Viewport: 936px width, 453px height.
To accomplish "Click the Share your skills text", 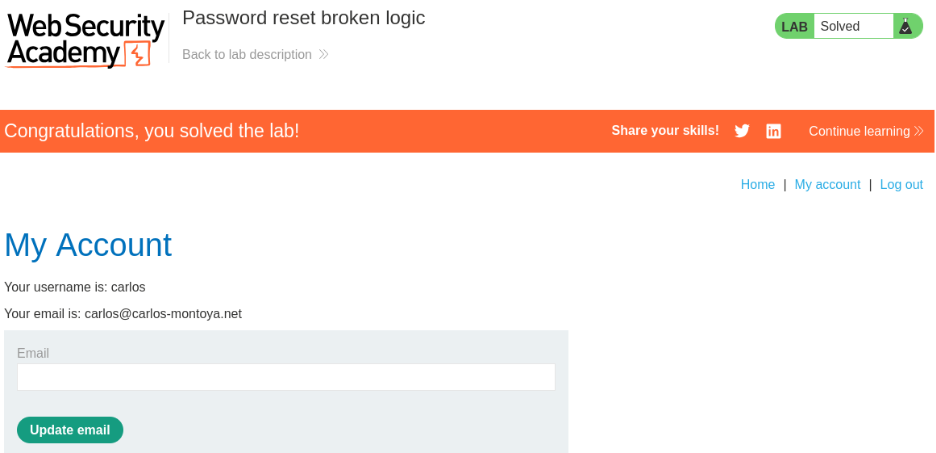I will [665, 131].
